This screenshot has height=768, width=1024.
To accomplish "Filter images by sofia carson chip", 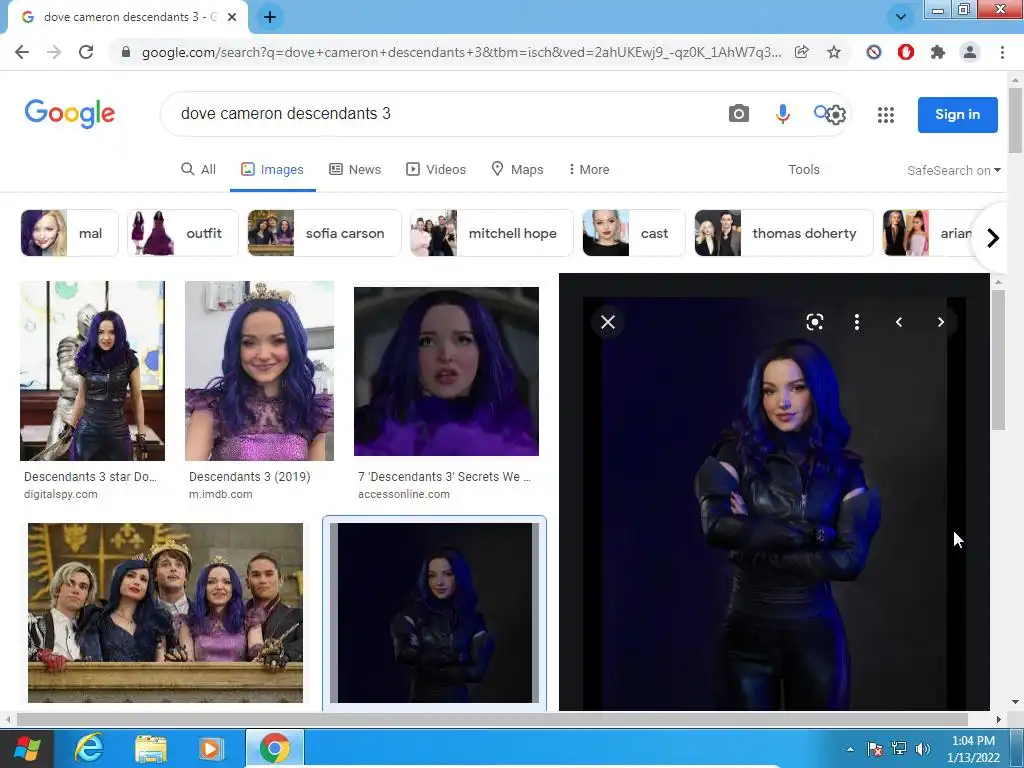I will [324, 233].
